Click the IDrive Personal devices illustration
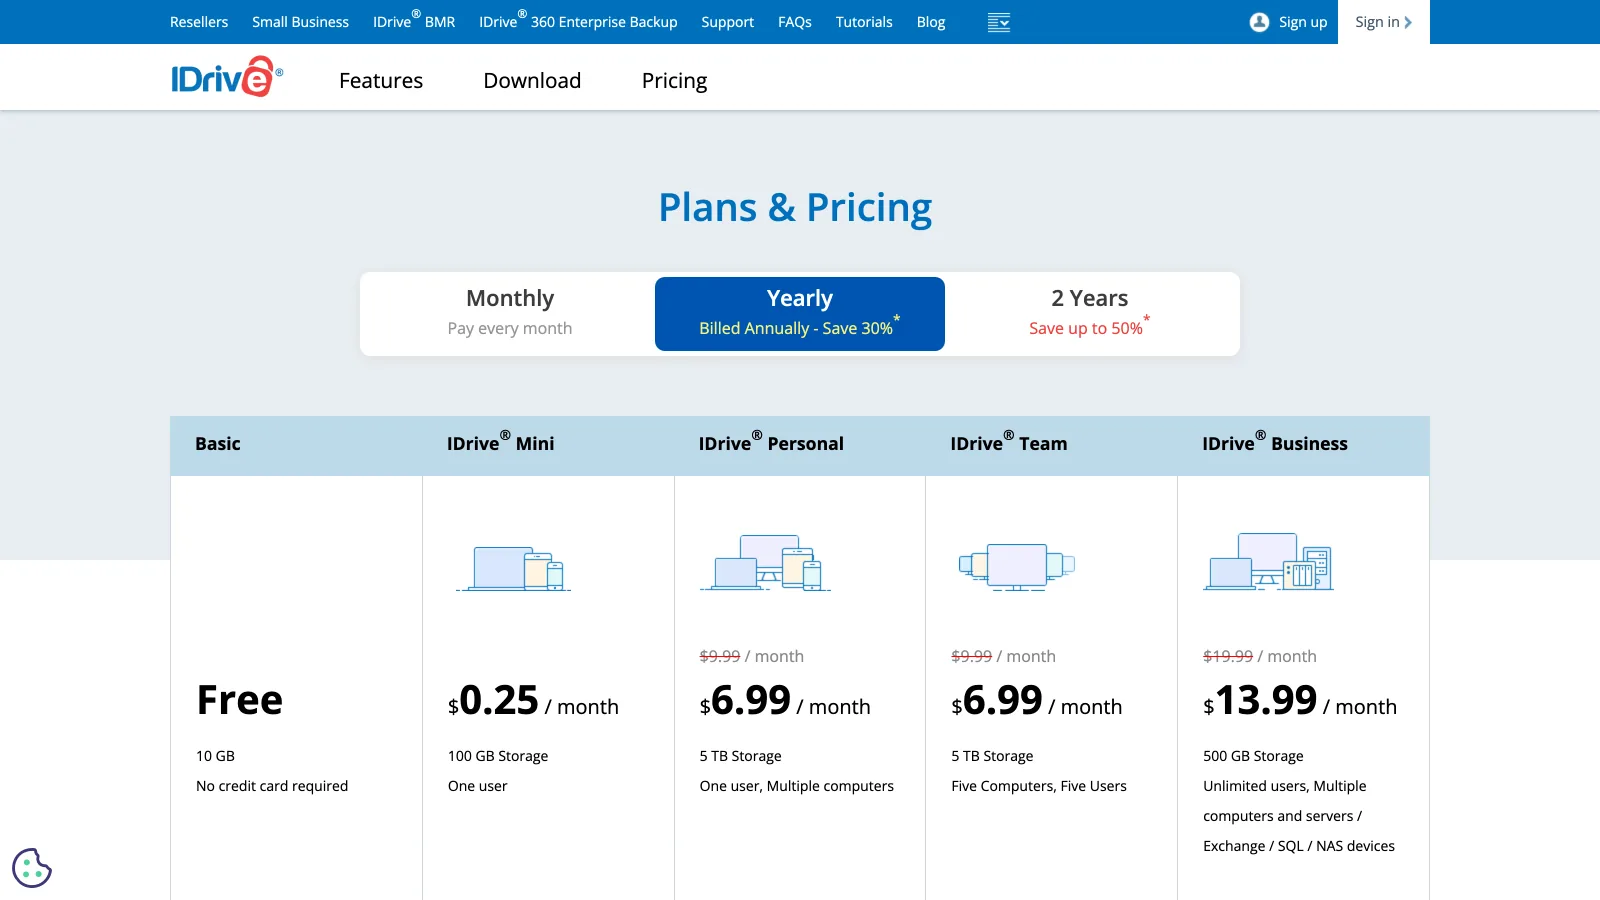The height and width of the screenshot is (900, 1600). click(x=766, y=562)
